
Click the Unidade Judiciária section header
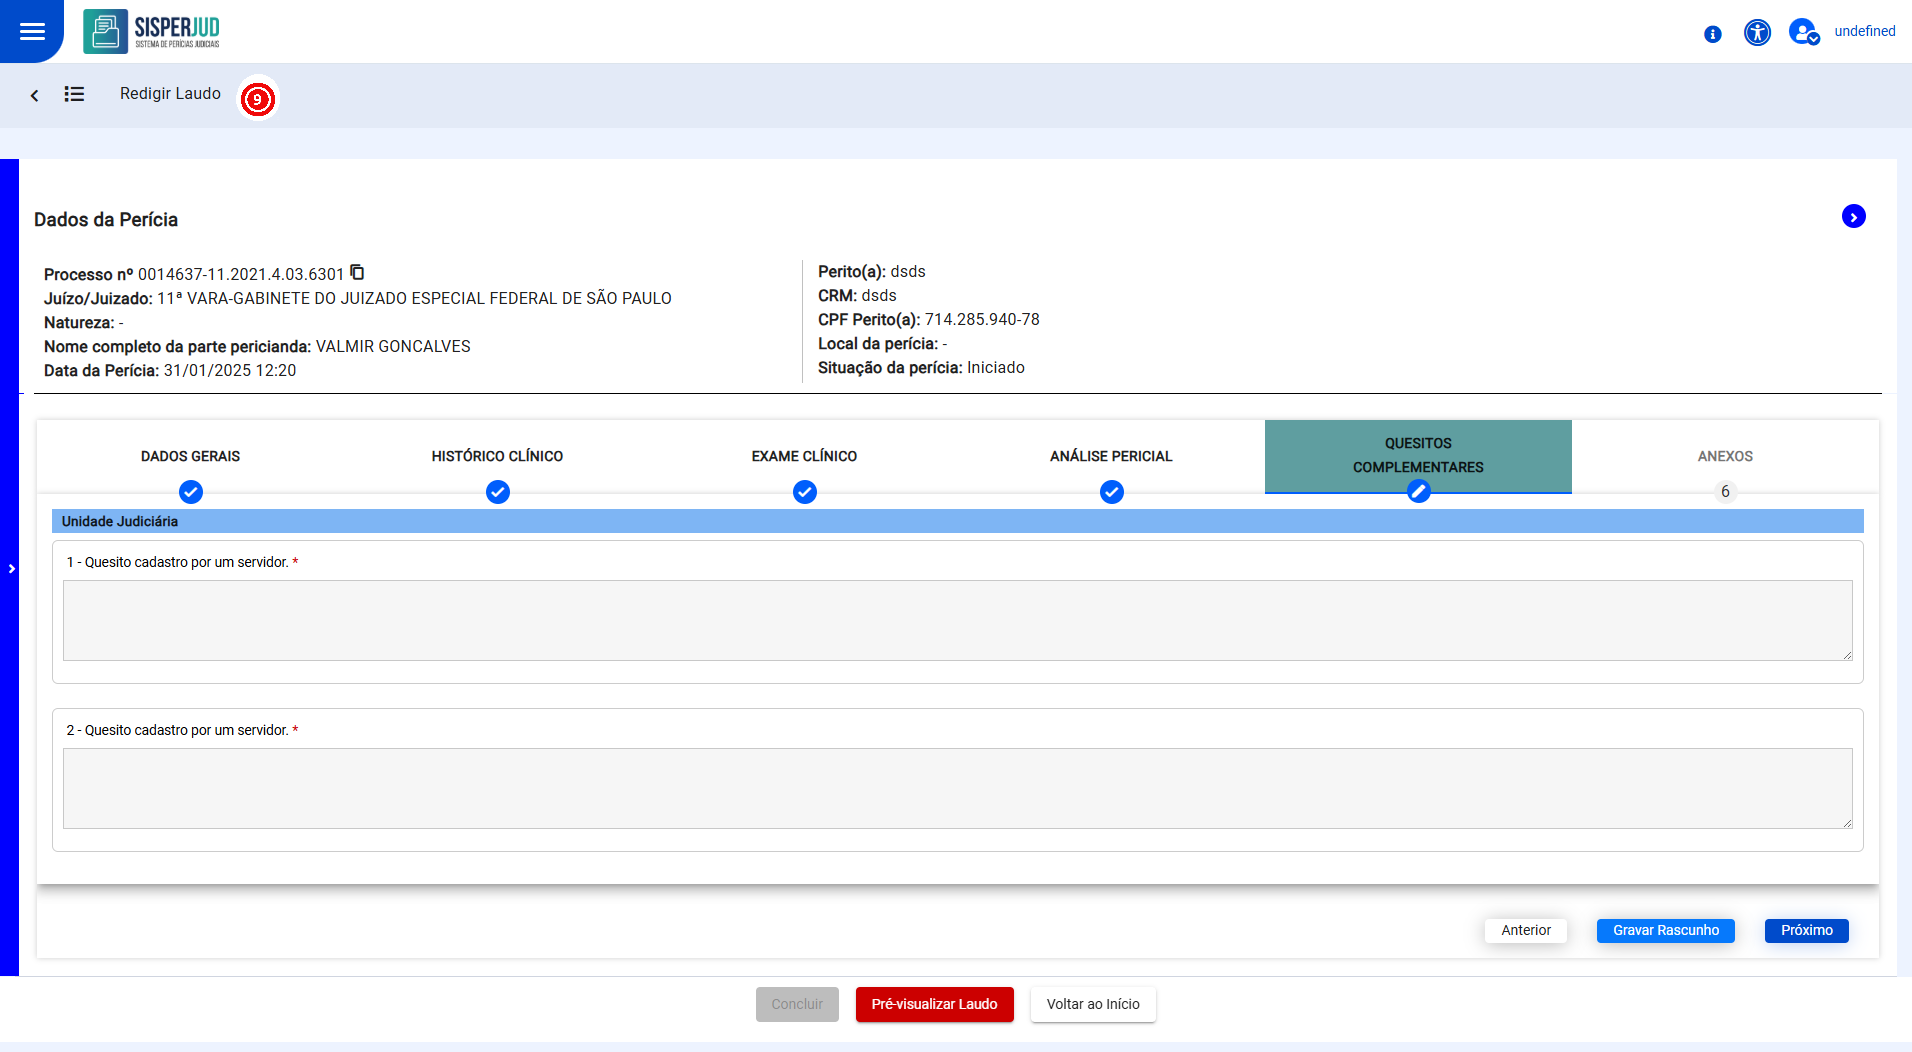(957, 521)
